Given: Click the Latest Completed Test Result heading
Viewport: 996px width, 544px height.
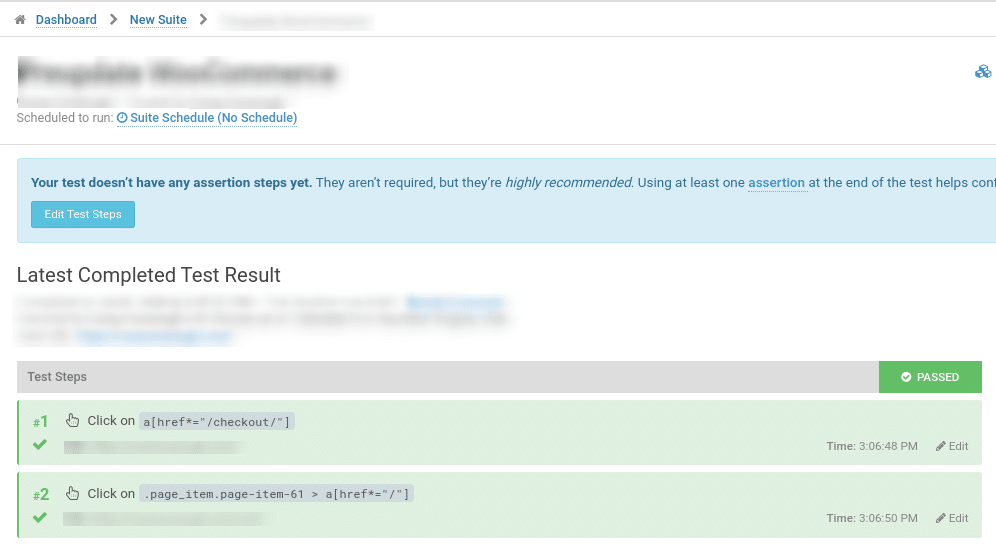Looking at the screenshot, I should [149, 275].
